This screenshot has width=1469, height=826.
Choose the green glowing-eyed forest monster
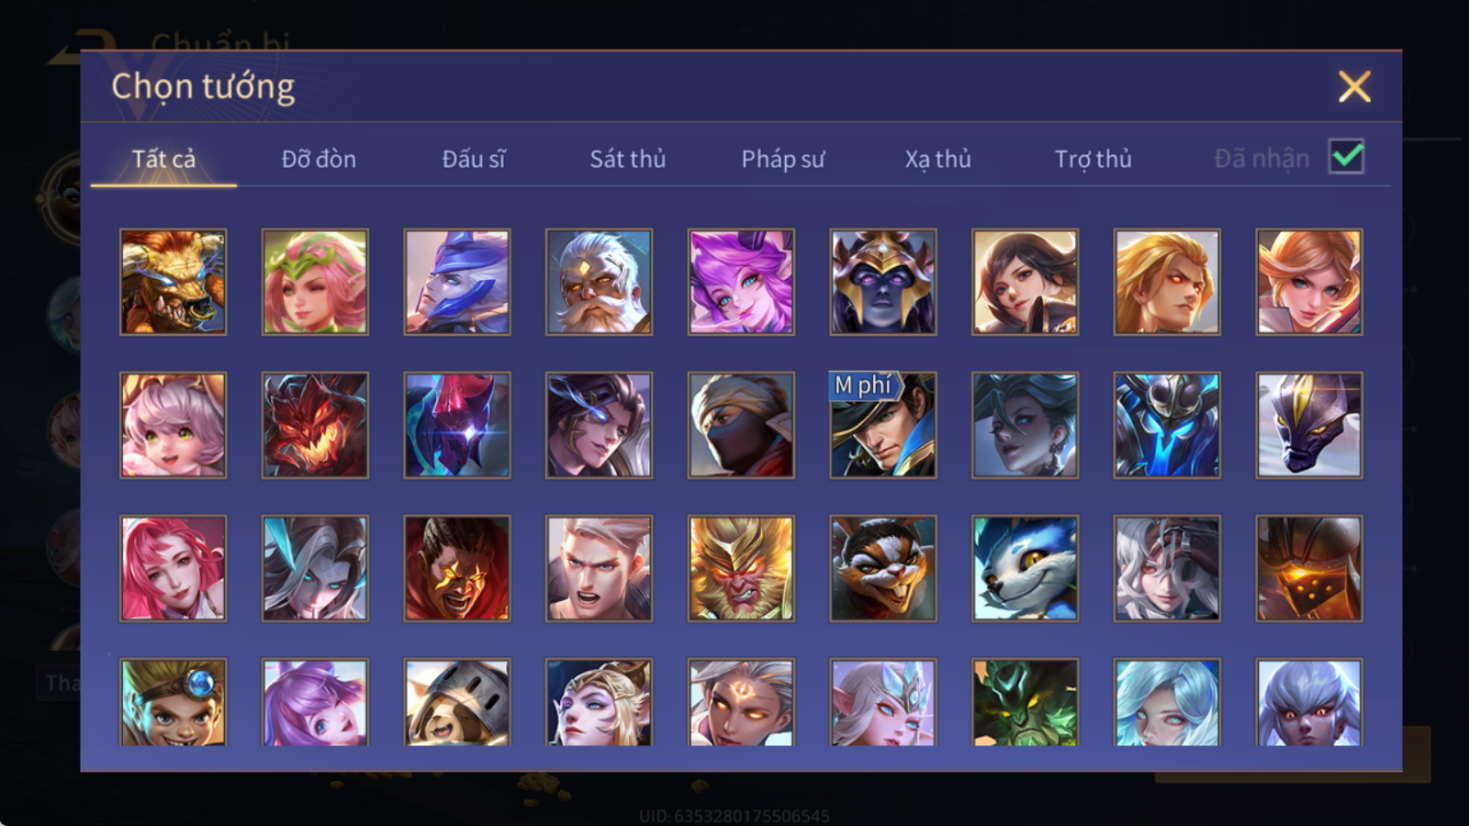click(1025, 702)
